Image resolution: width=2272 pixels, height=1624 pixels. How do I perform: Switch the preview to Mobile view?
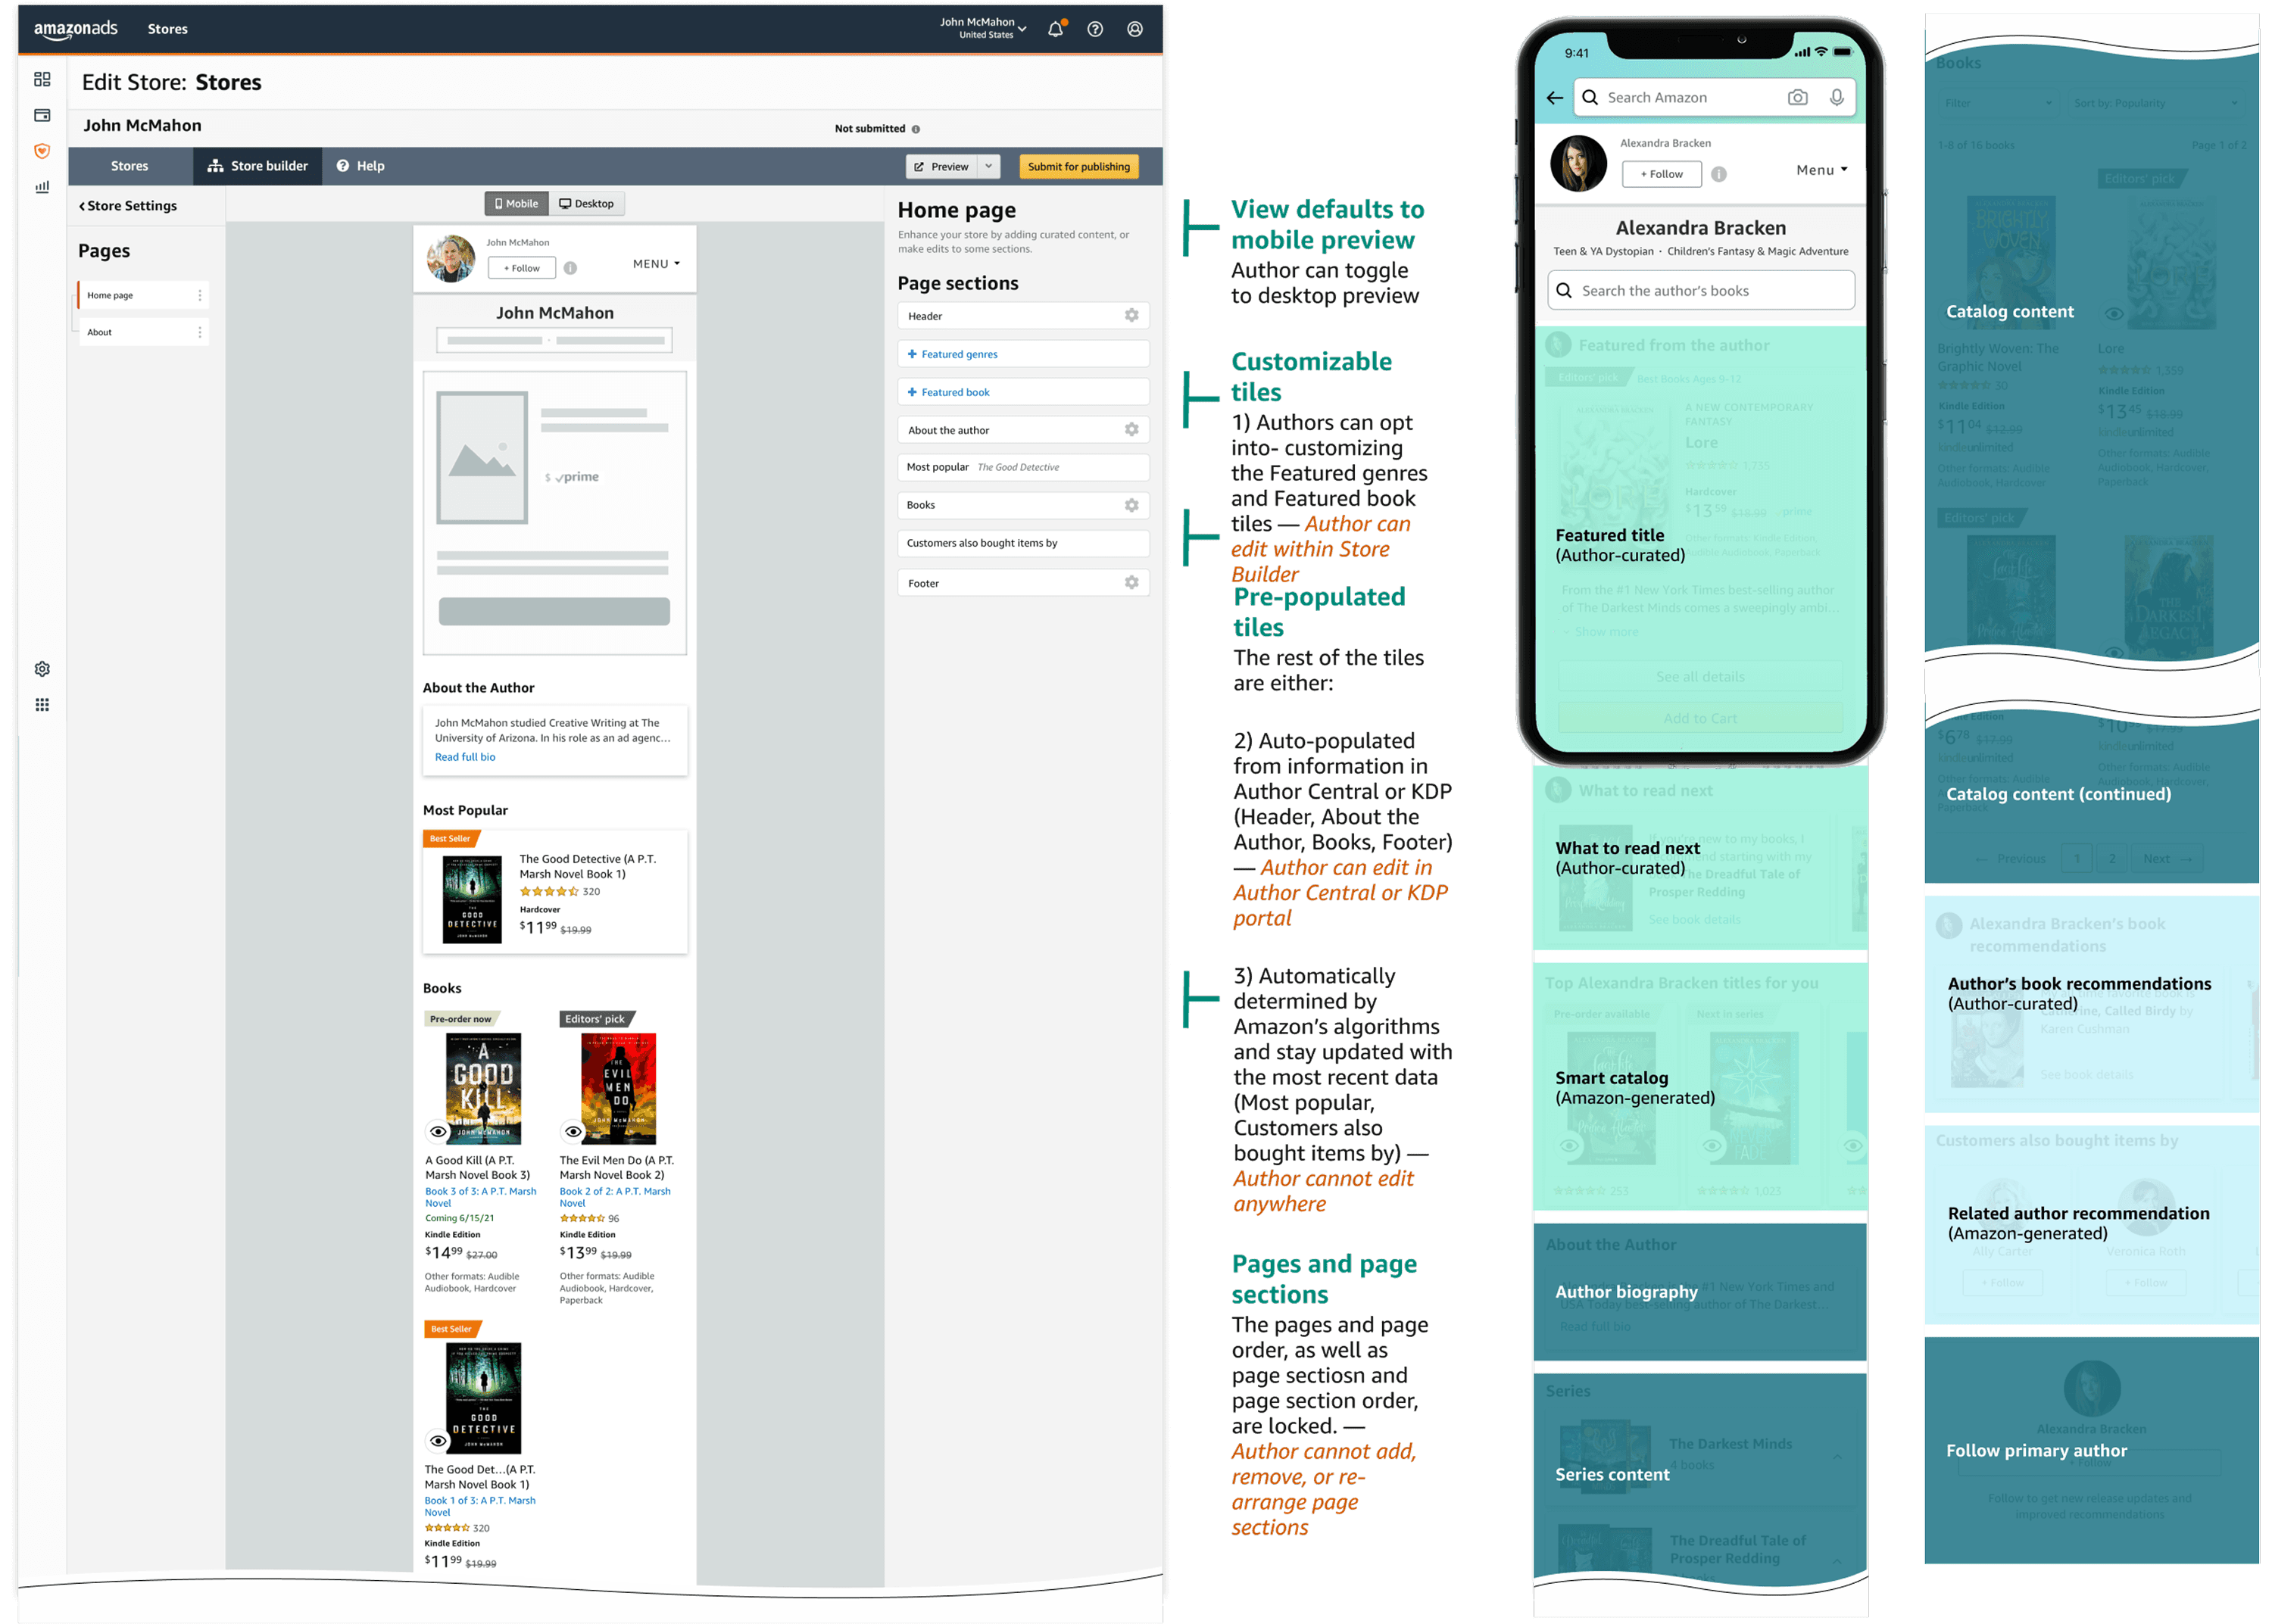pyautogui.click(x=517, y=203)
